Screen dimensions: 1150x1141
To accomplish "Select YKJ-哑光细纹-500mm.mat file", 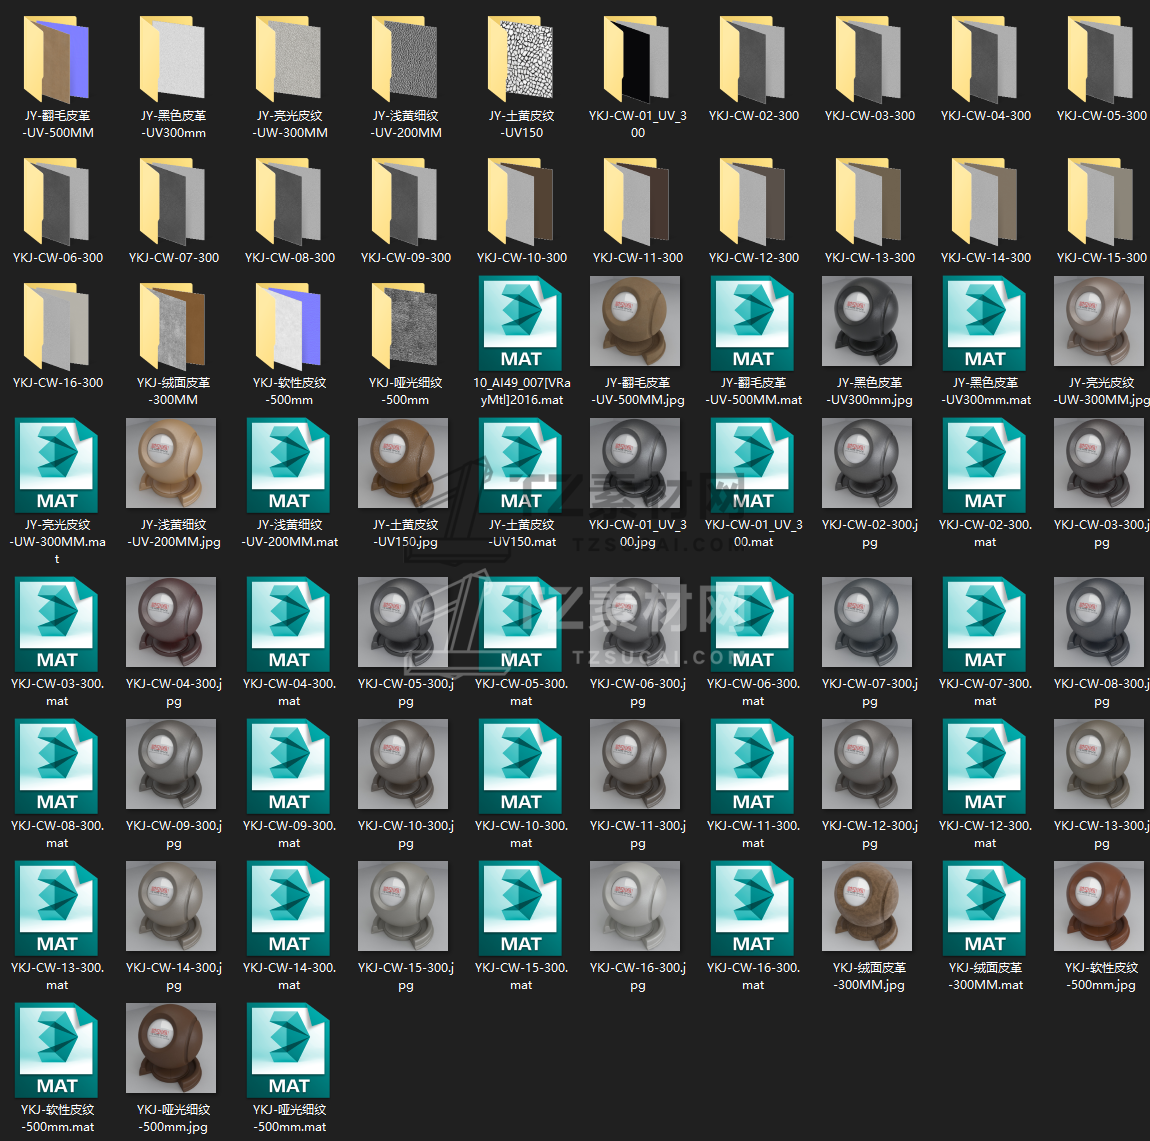I will [x=289, y=1050].
